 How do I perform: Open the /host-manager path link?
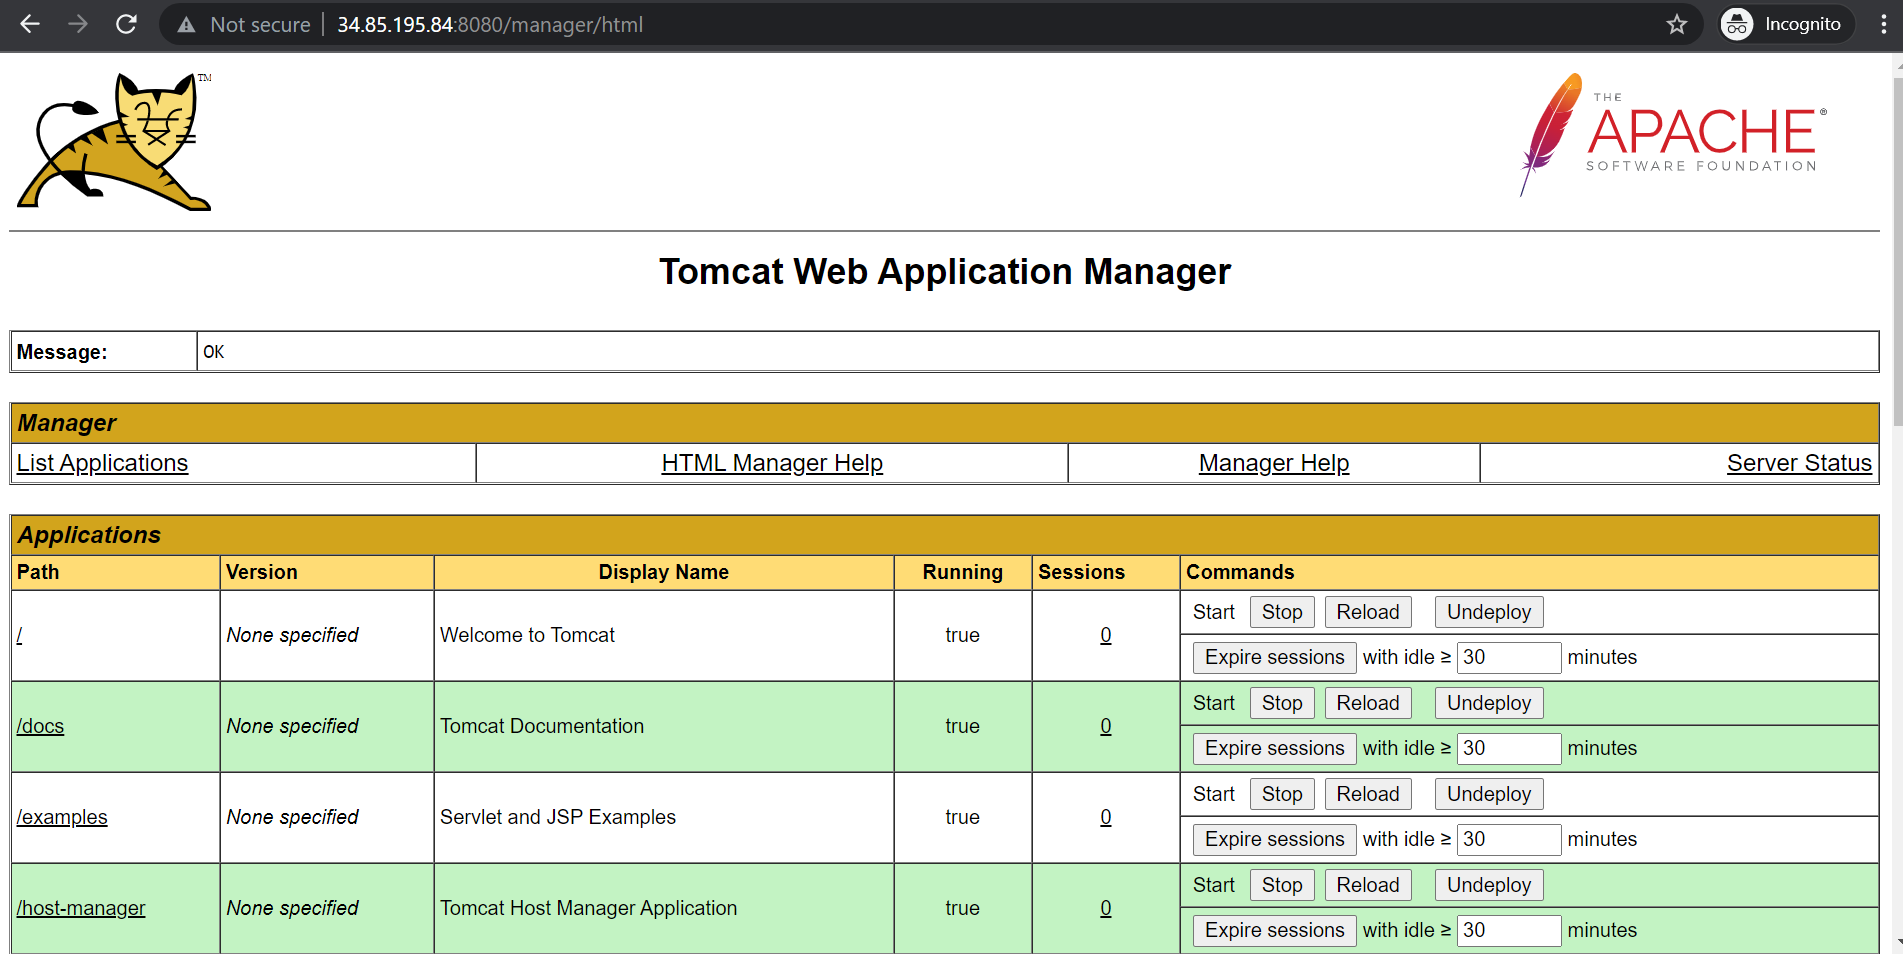(81, 908)
